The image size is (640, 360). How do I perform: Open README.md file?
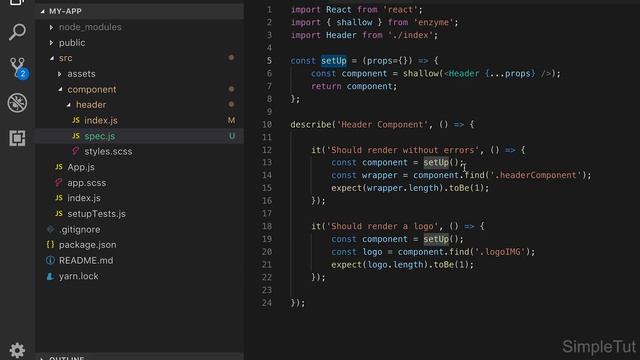(86, 260)
